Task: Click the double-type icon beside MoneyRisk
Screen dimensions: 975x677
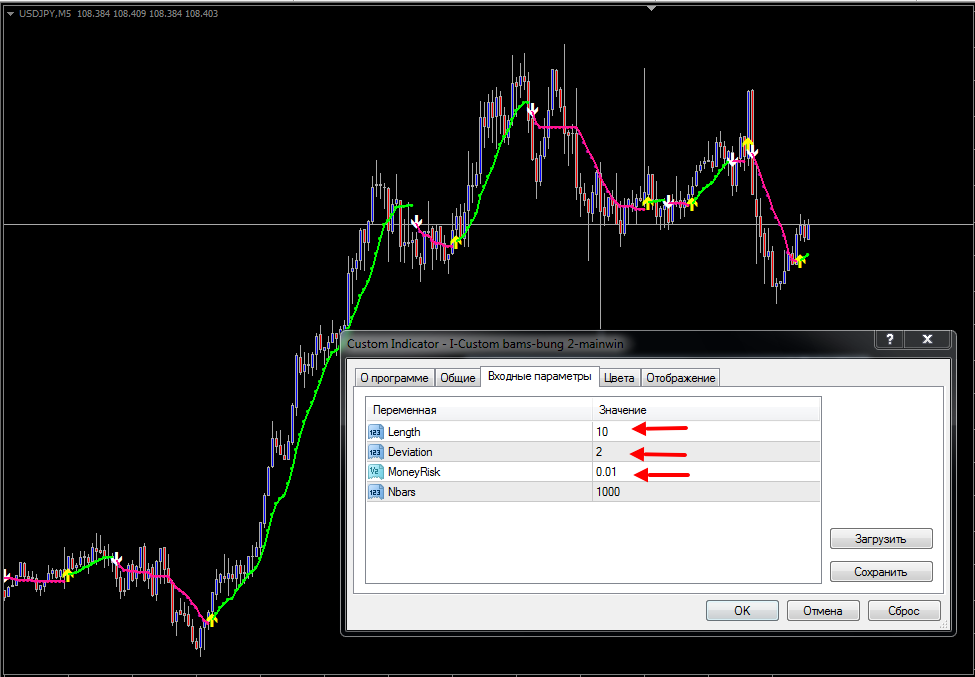Action: coord(376,472)
